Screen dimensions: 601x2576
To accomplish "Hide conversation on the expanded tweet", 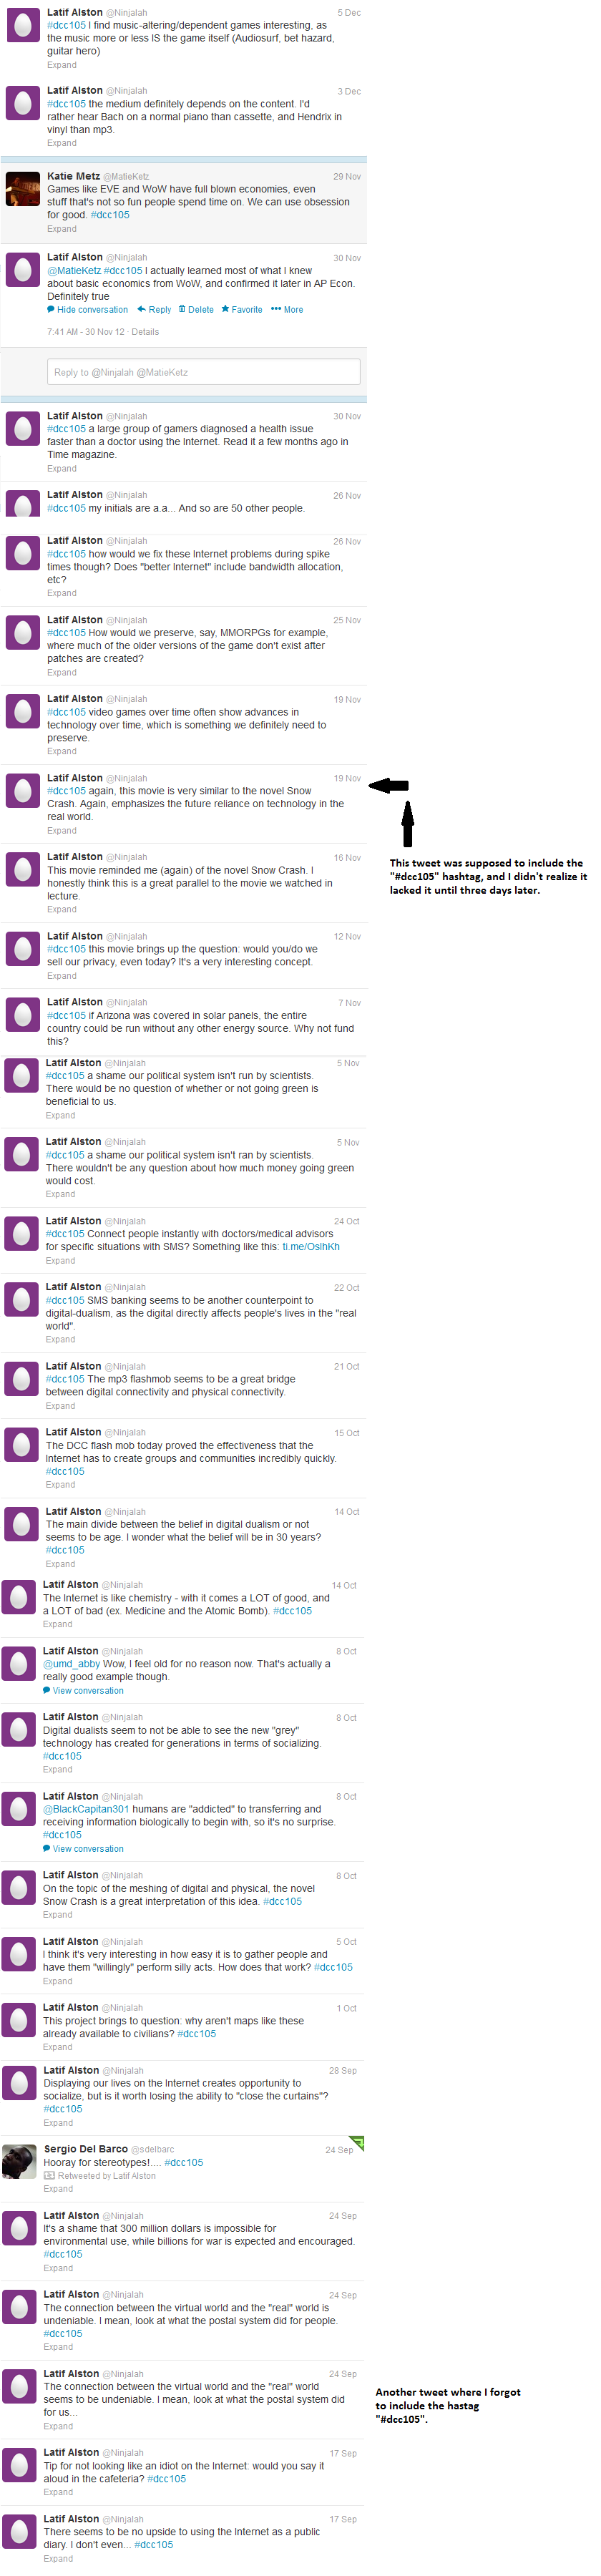I will (x=87, y=310).
